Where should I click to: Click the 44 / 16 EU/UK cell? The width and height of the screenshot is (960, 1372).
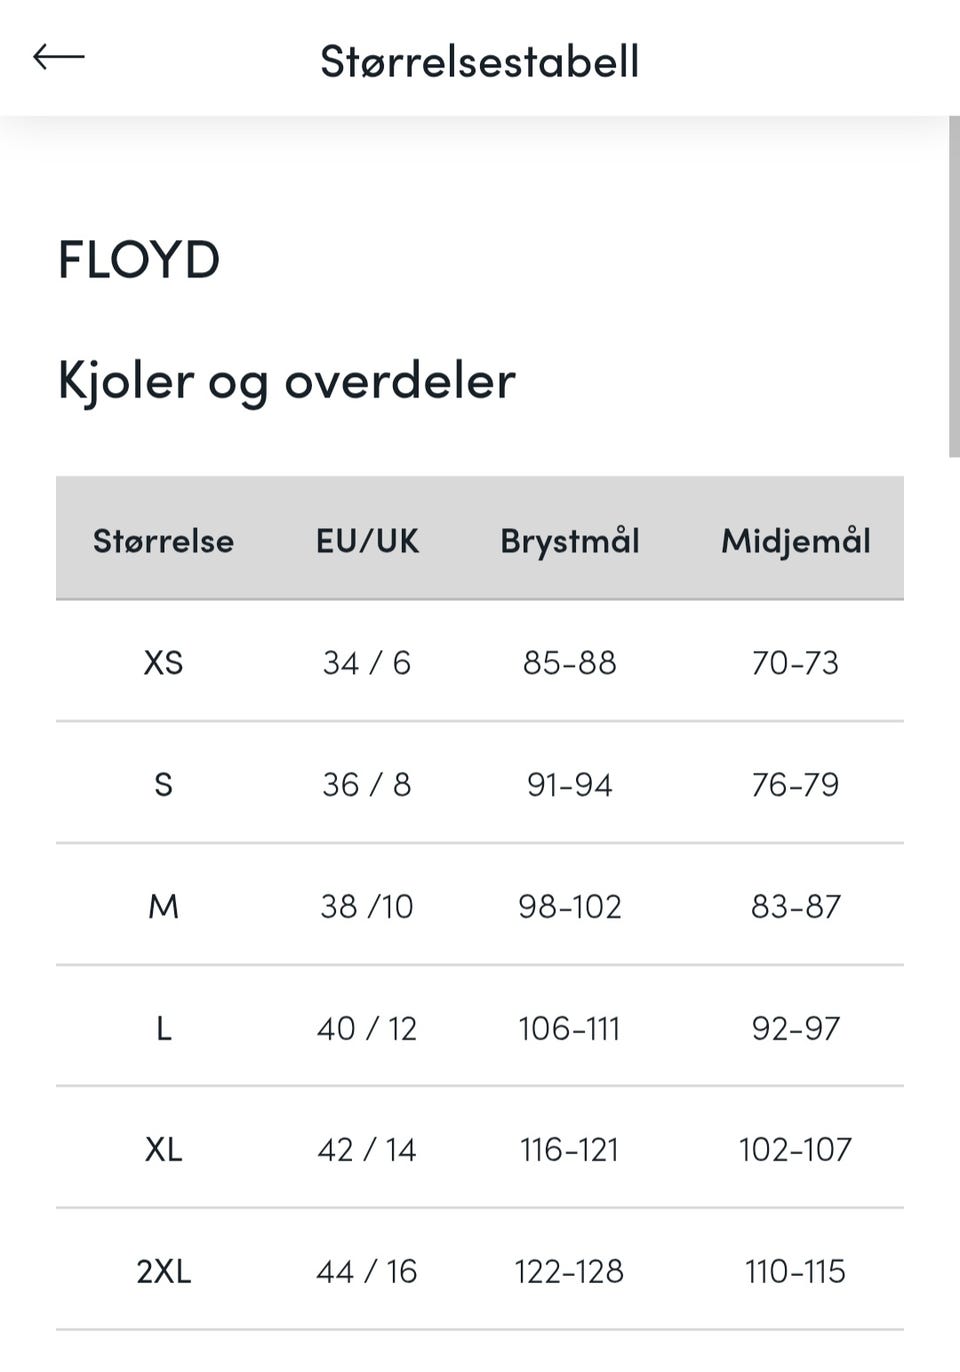click(x=367, y=1271)
